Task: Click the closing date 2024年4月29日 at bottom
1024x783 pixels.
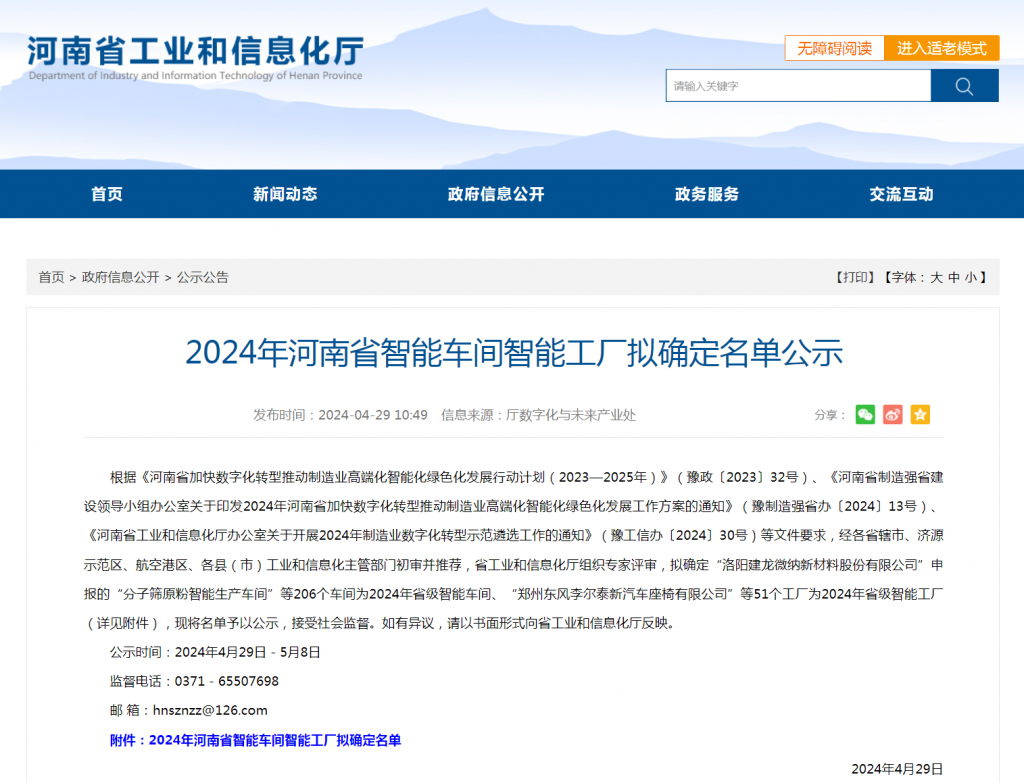Action: (x=897, y=769)
